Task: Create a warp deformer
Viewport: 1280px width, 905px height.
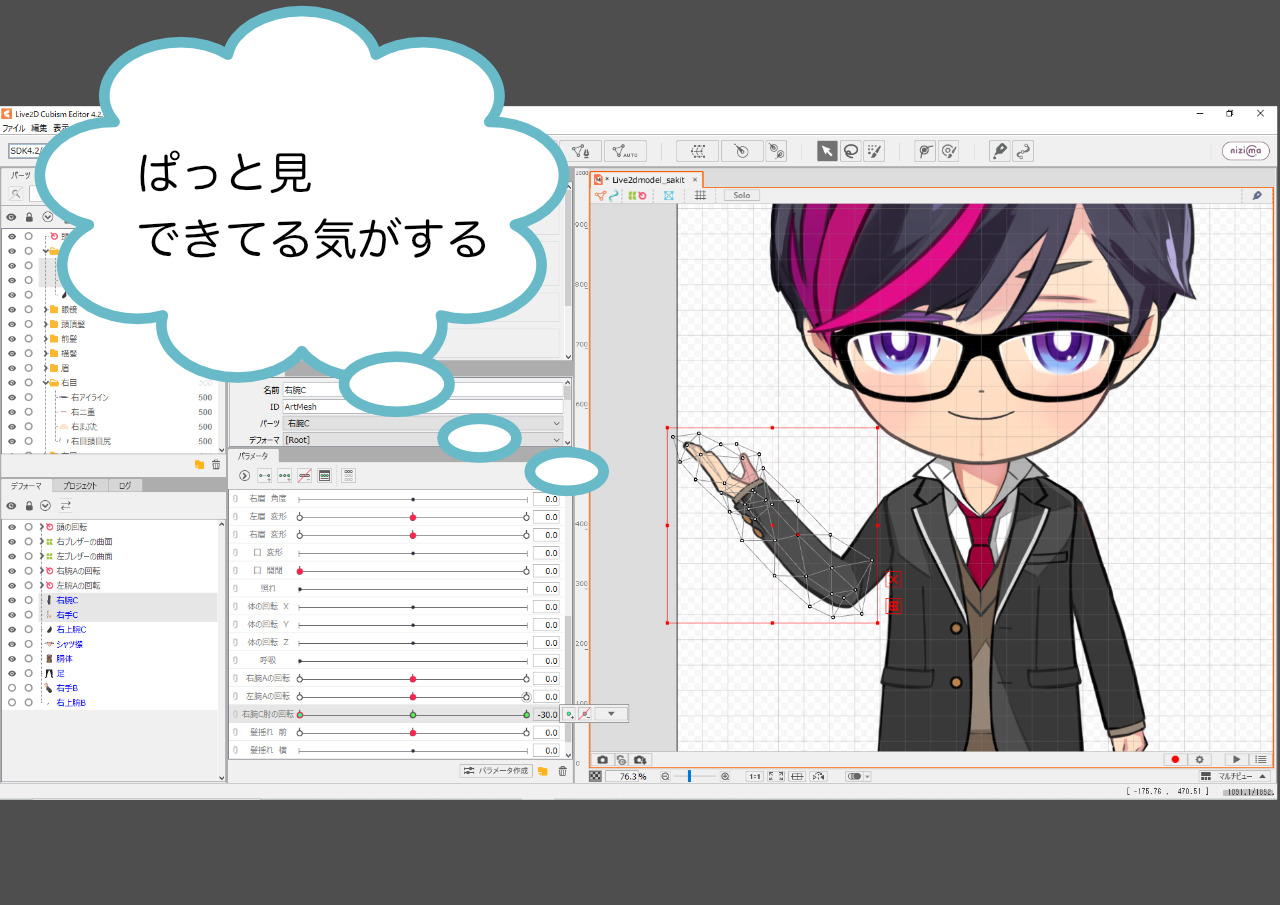Action: tap(697, 151)
